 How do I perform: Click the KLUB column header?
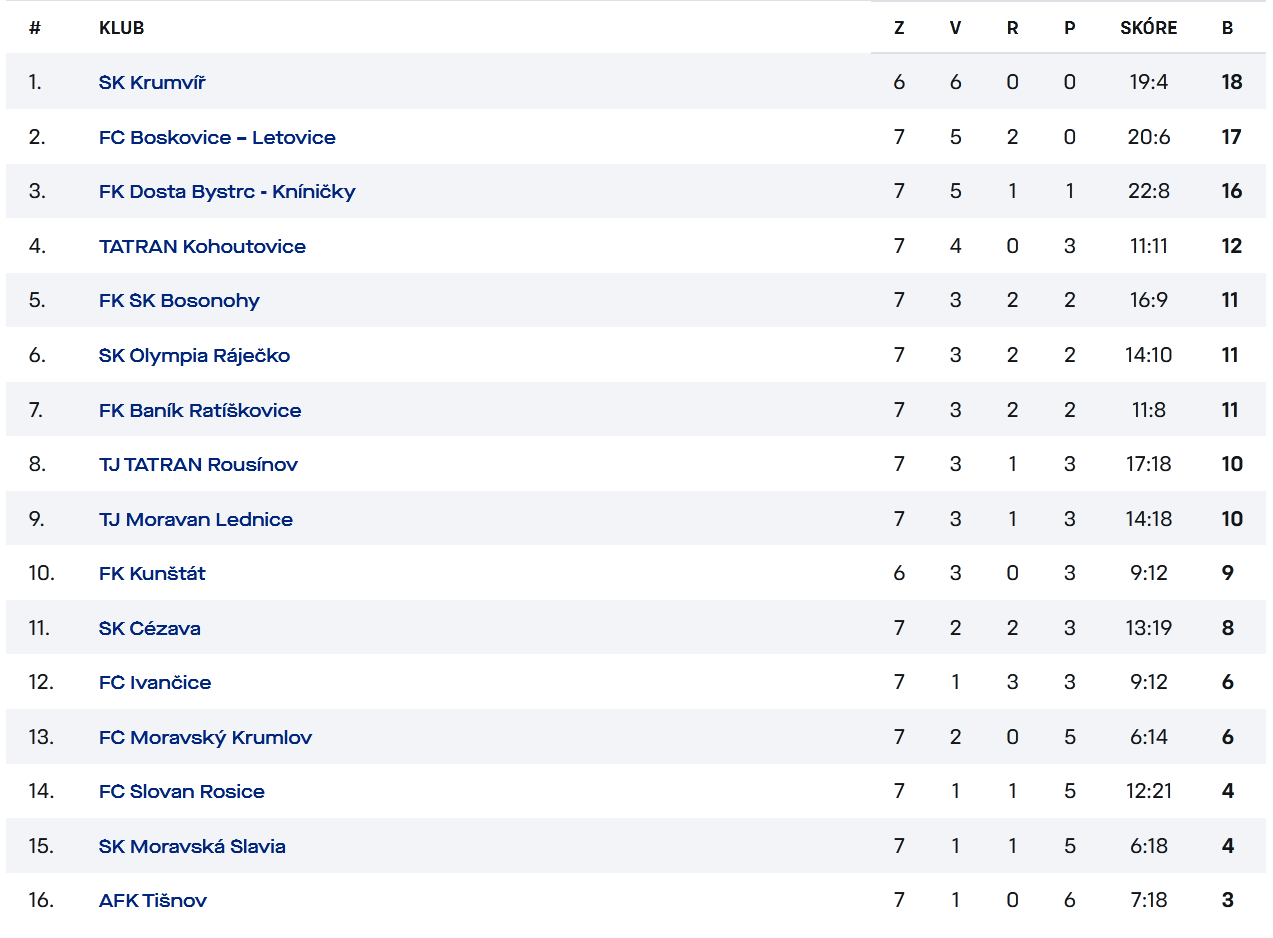(x=122, y=28)
